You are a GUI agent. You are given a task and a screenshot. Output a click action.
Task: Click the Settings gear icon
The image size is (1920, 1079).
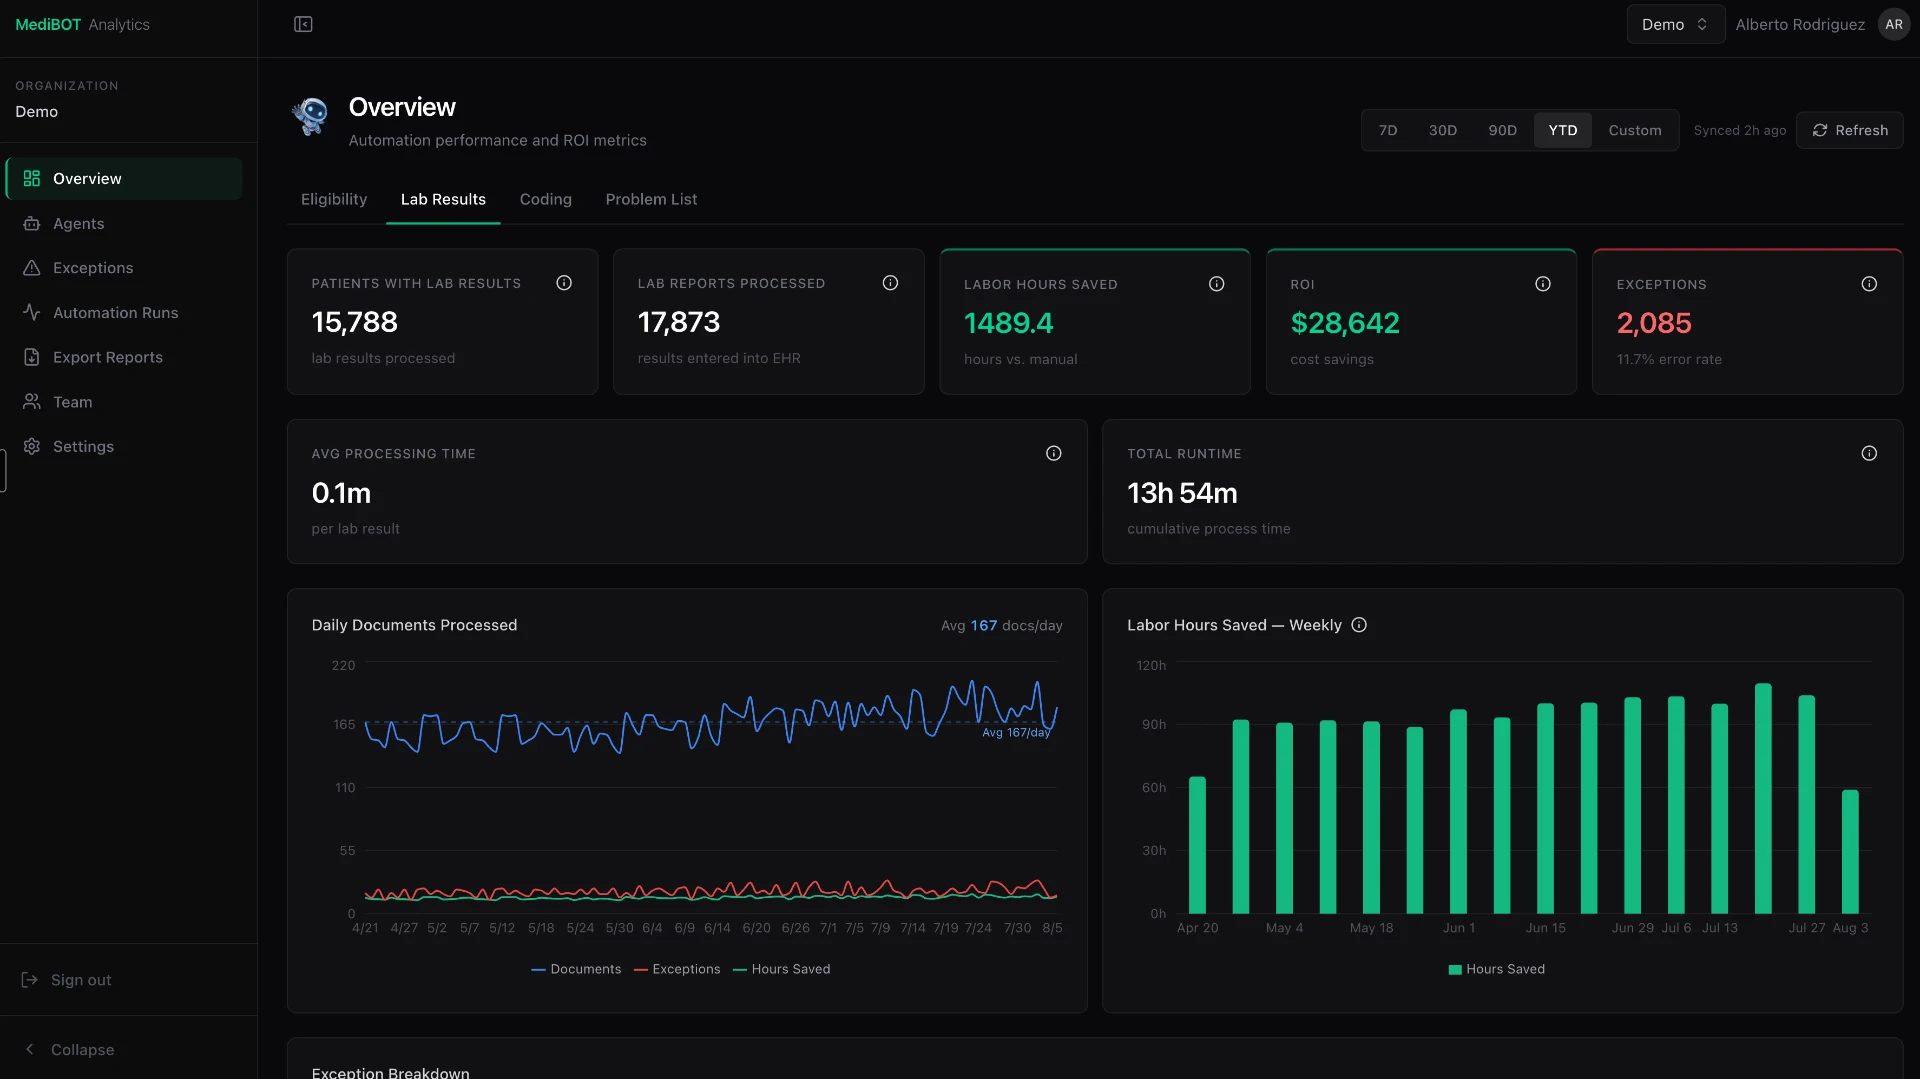click(x=32, y=447)
